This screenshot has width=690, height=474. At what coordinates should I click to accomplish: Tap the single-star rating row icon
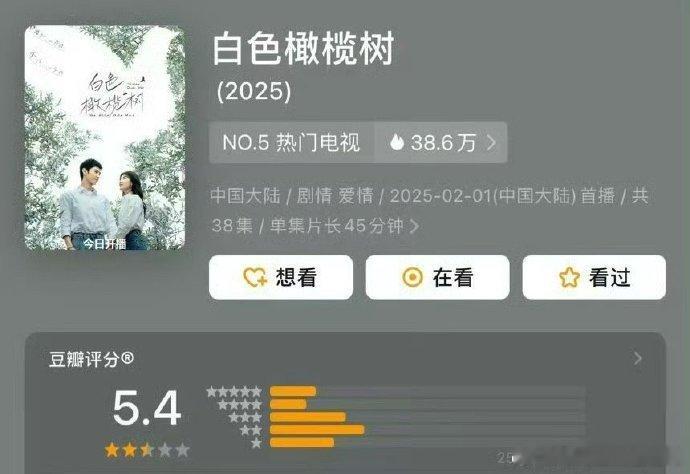(x=256, y=443)
